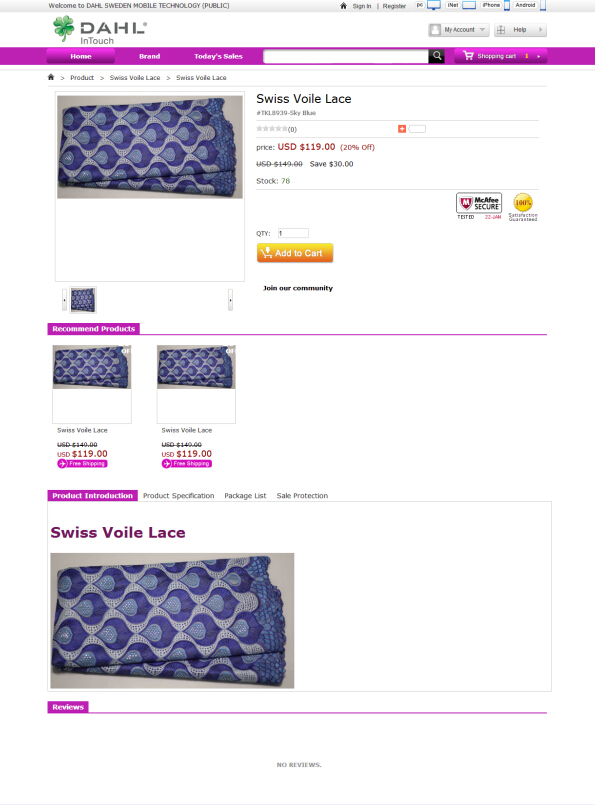Click the home icon beside Sign in

[x=343, y=6]
